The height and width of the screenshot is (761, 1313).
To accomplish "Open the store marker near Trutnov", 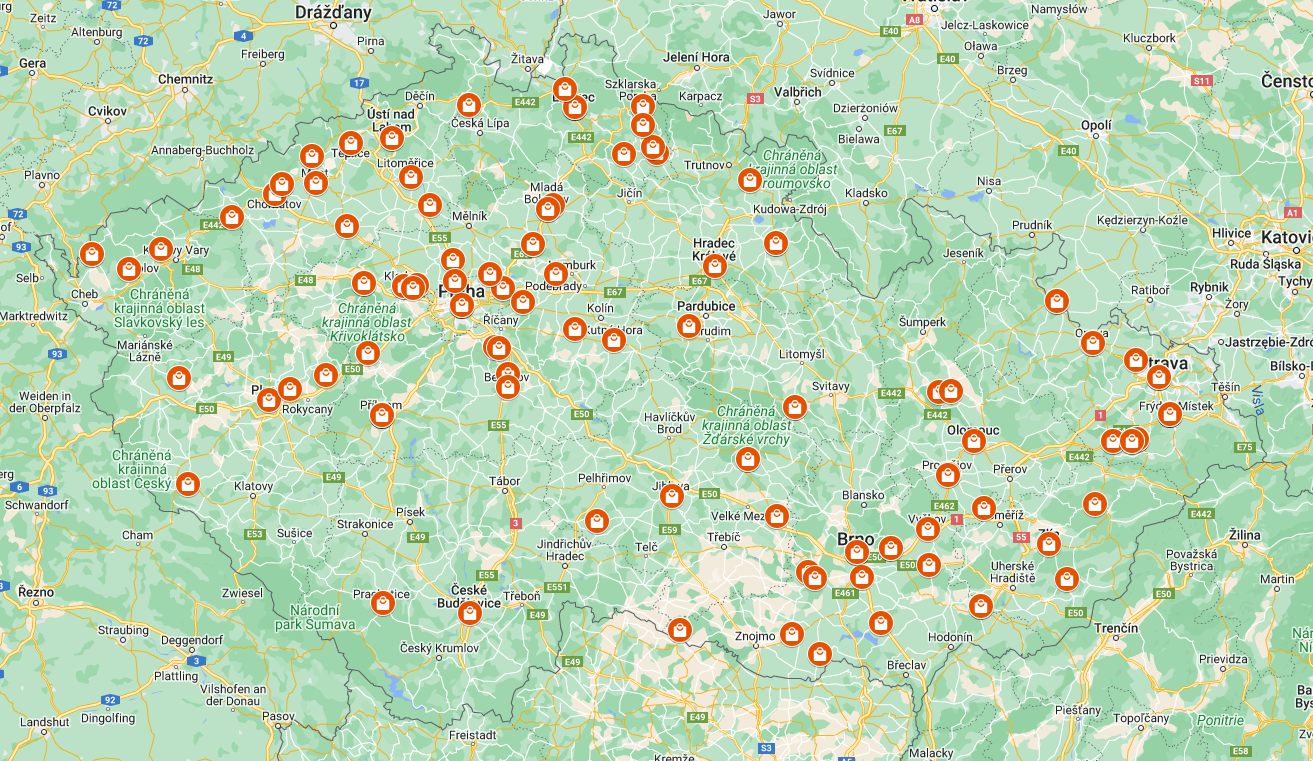I will [x=749, y=179].
